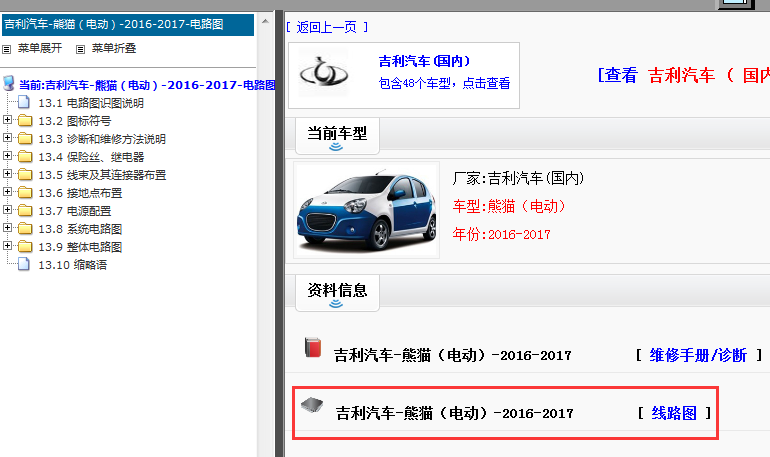
Task: Open the 吉利汽车(国内) brand link
Action: (424, 61)
